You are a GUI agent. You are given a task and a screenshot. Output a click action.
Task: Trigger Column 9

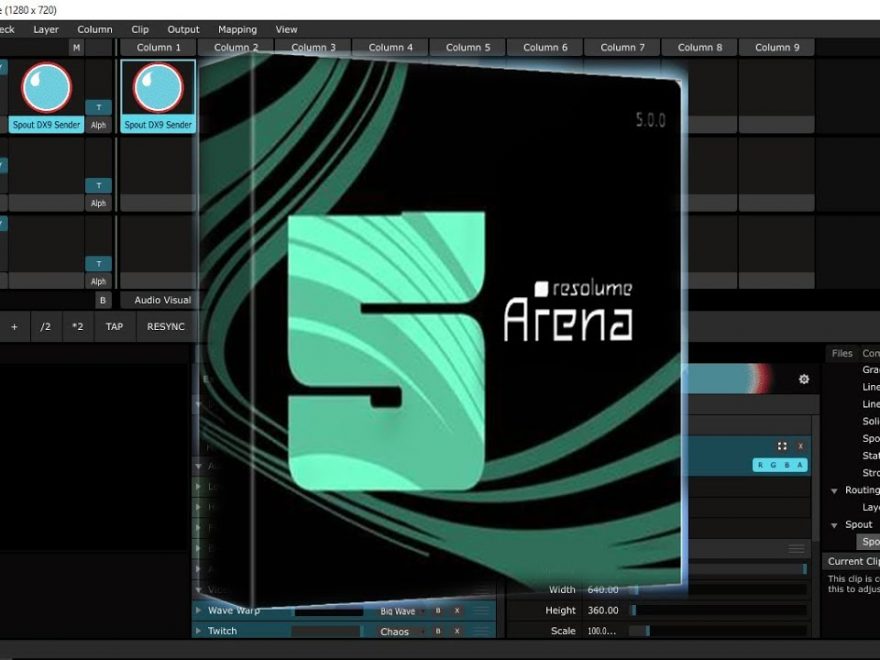tap(777, 48)
